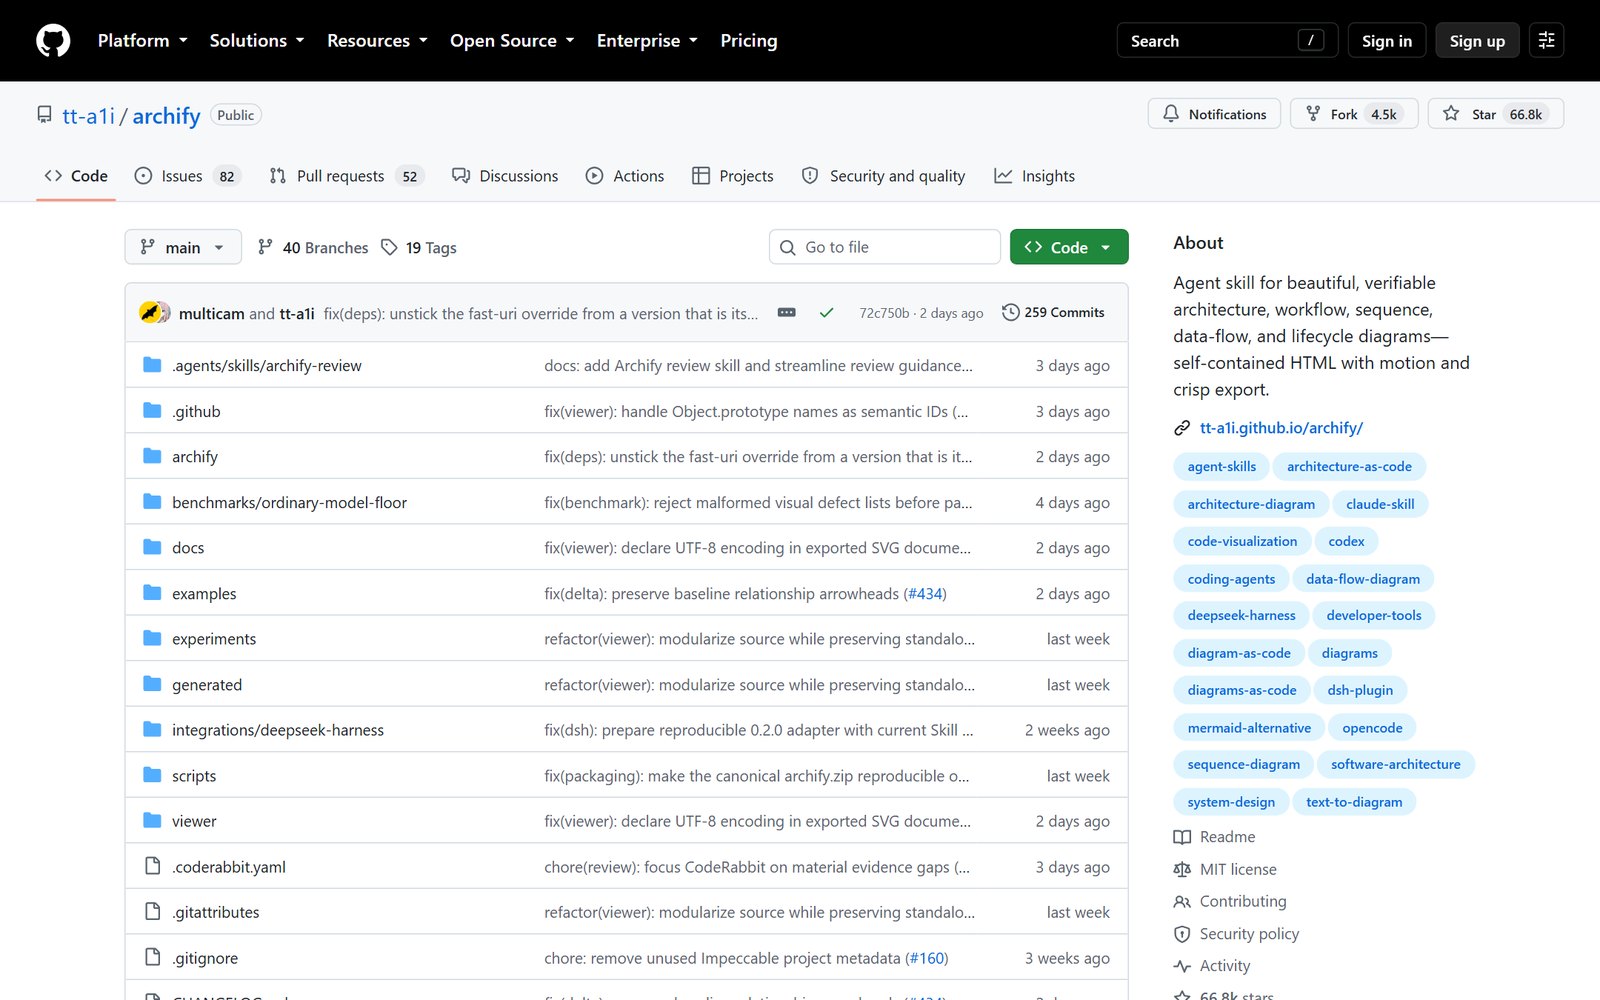Click the branch icon beside 40 Branches
1600x1000 pixels.
click(x=265, y=247)
